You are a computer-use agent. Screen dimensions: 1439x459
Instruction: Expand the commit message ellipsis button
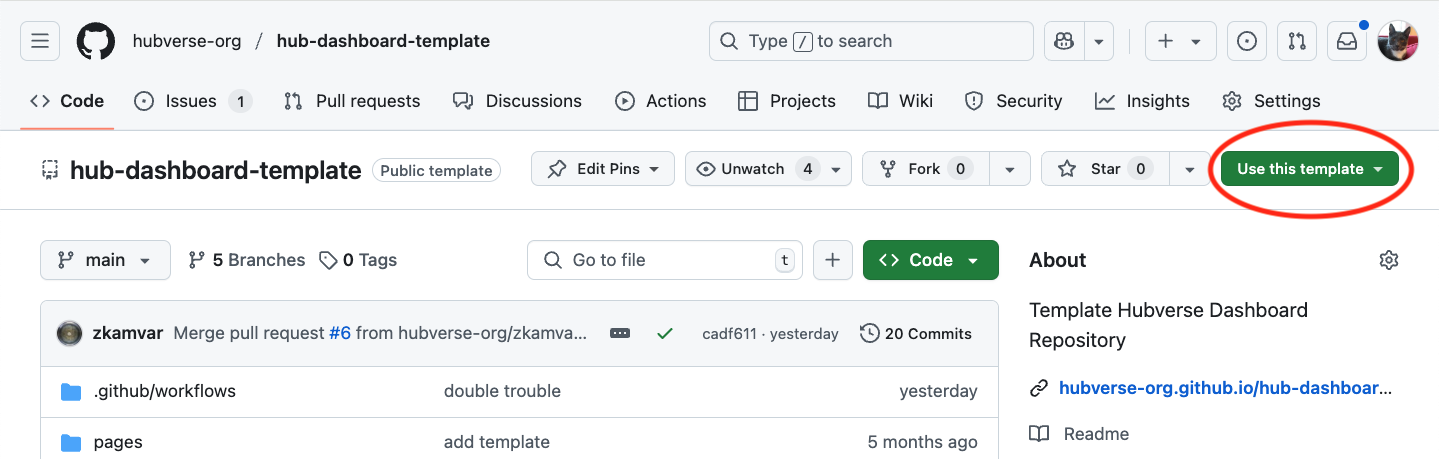tap(620, 333)
